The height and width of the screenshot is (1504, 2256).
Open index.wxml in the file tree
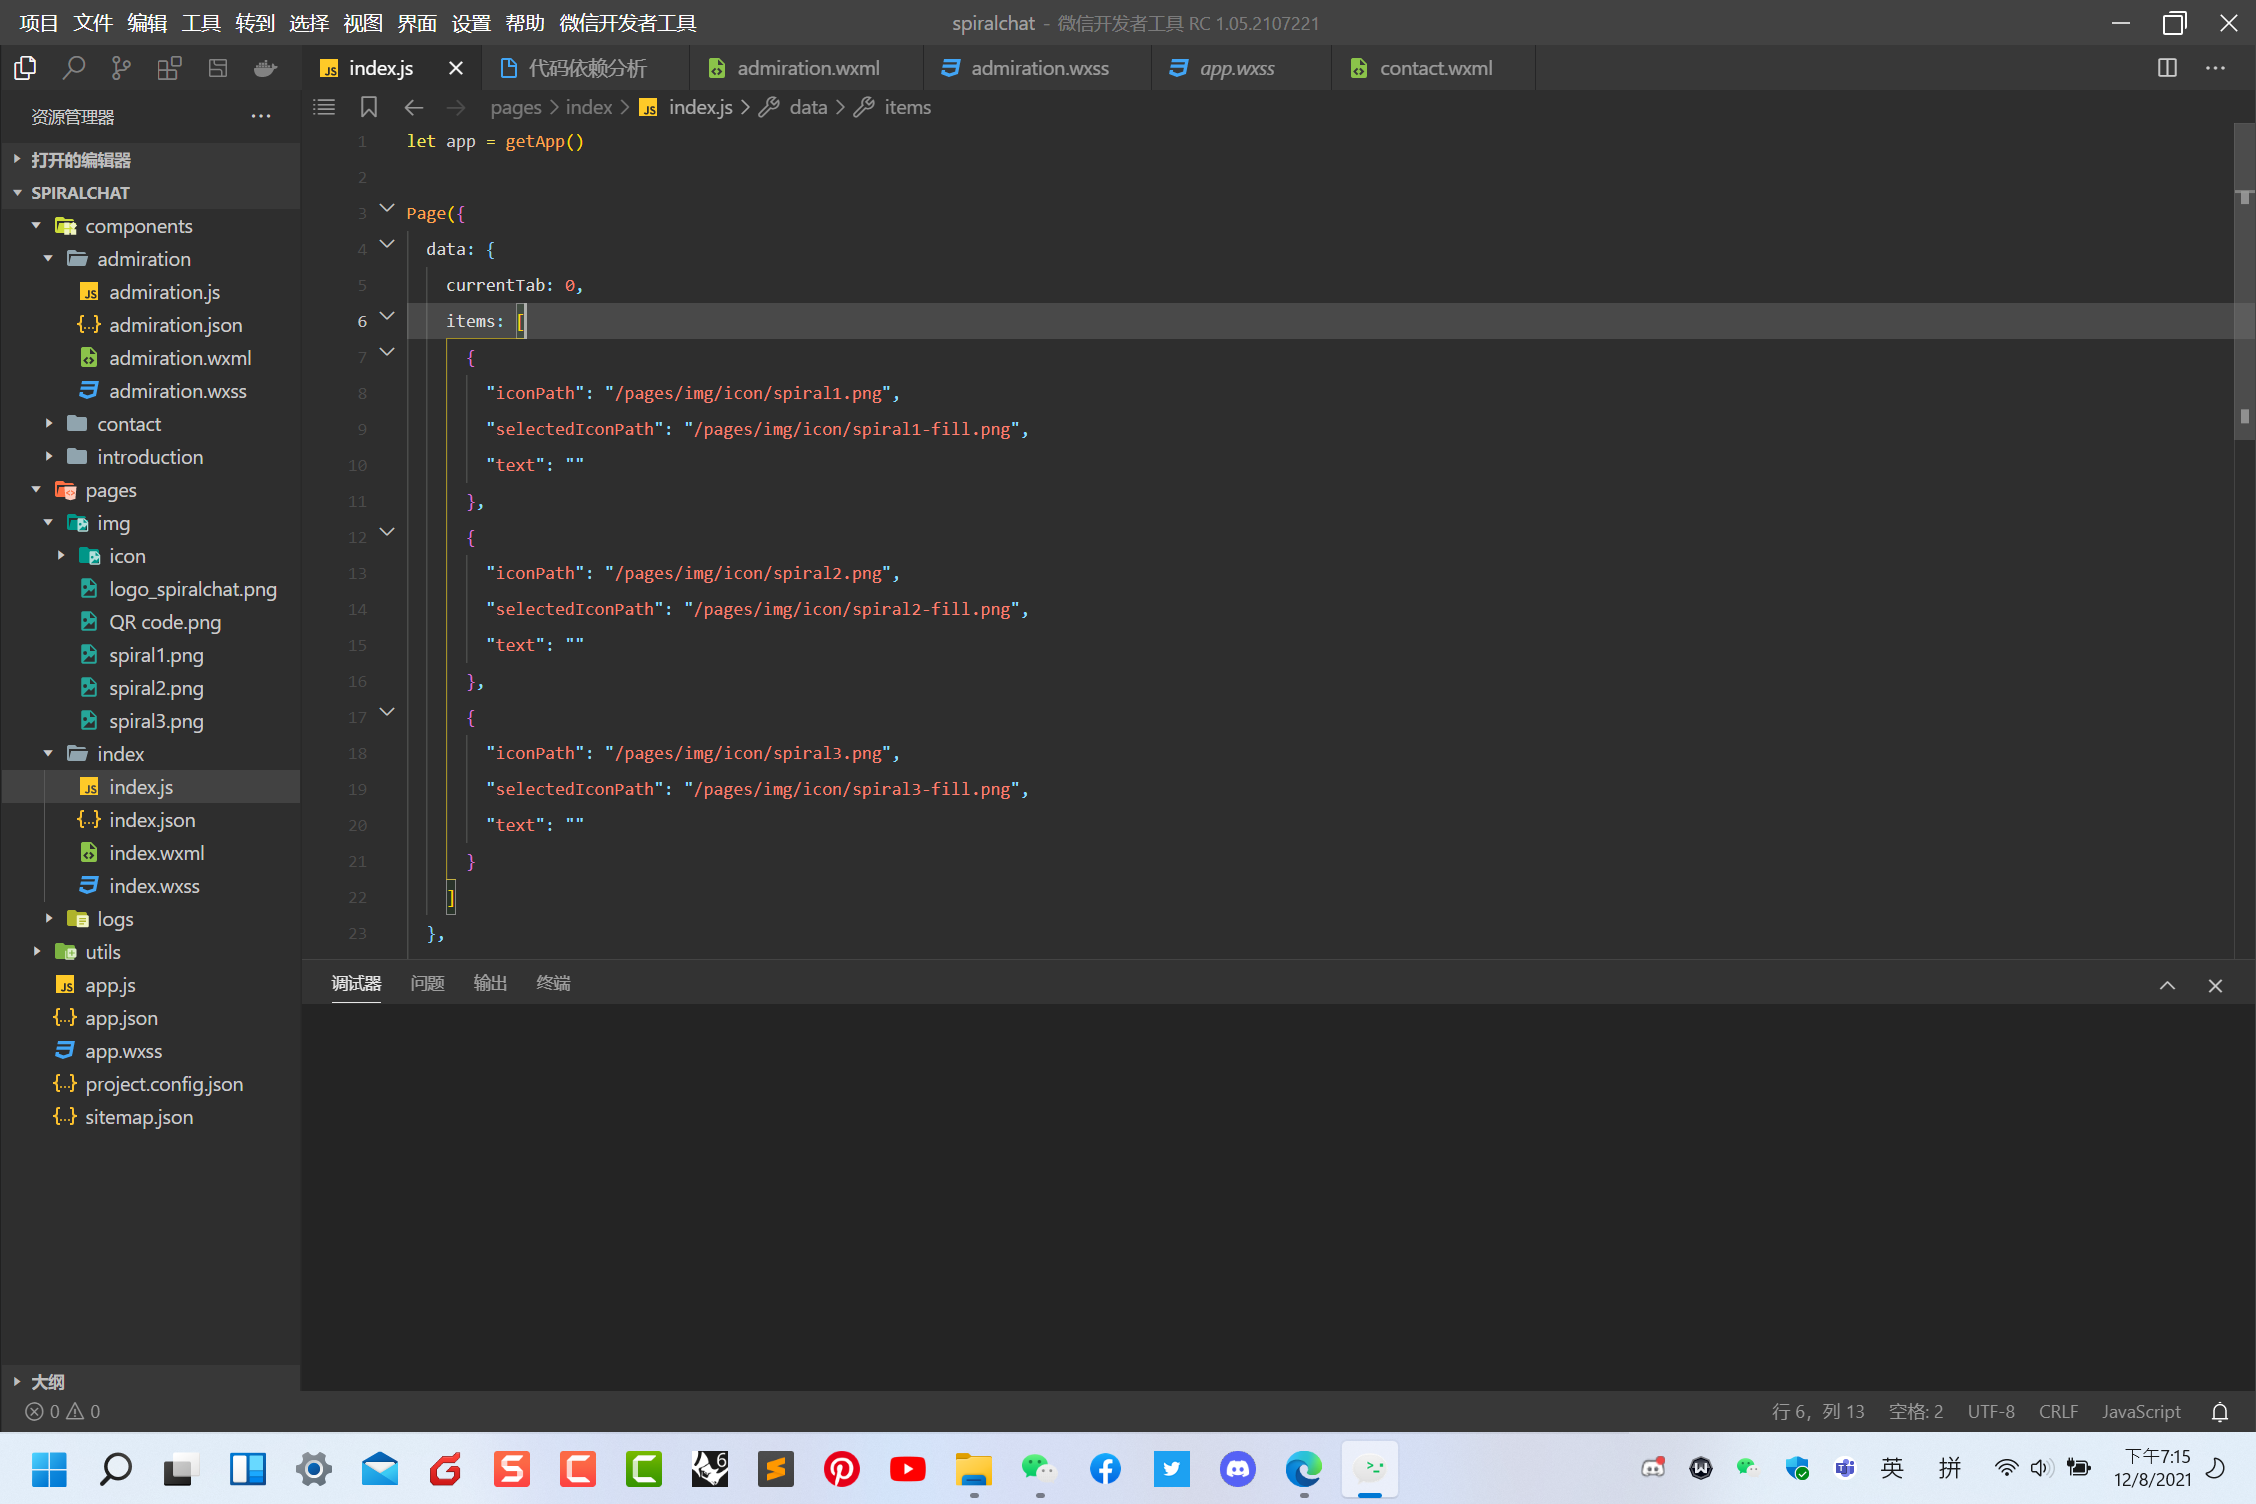156,853
